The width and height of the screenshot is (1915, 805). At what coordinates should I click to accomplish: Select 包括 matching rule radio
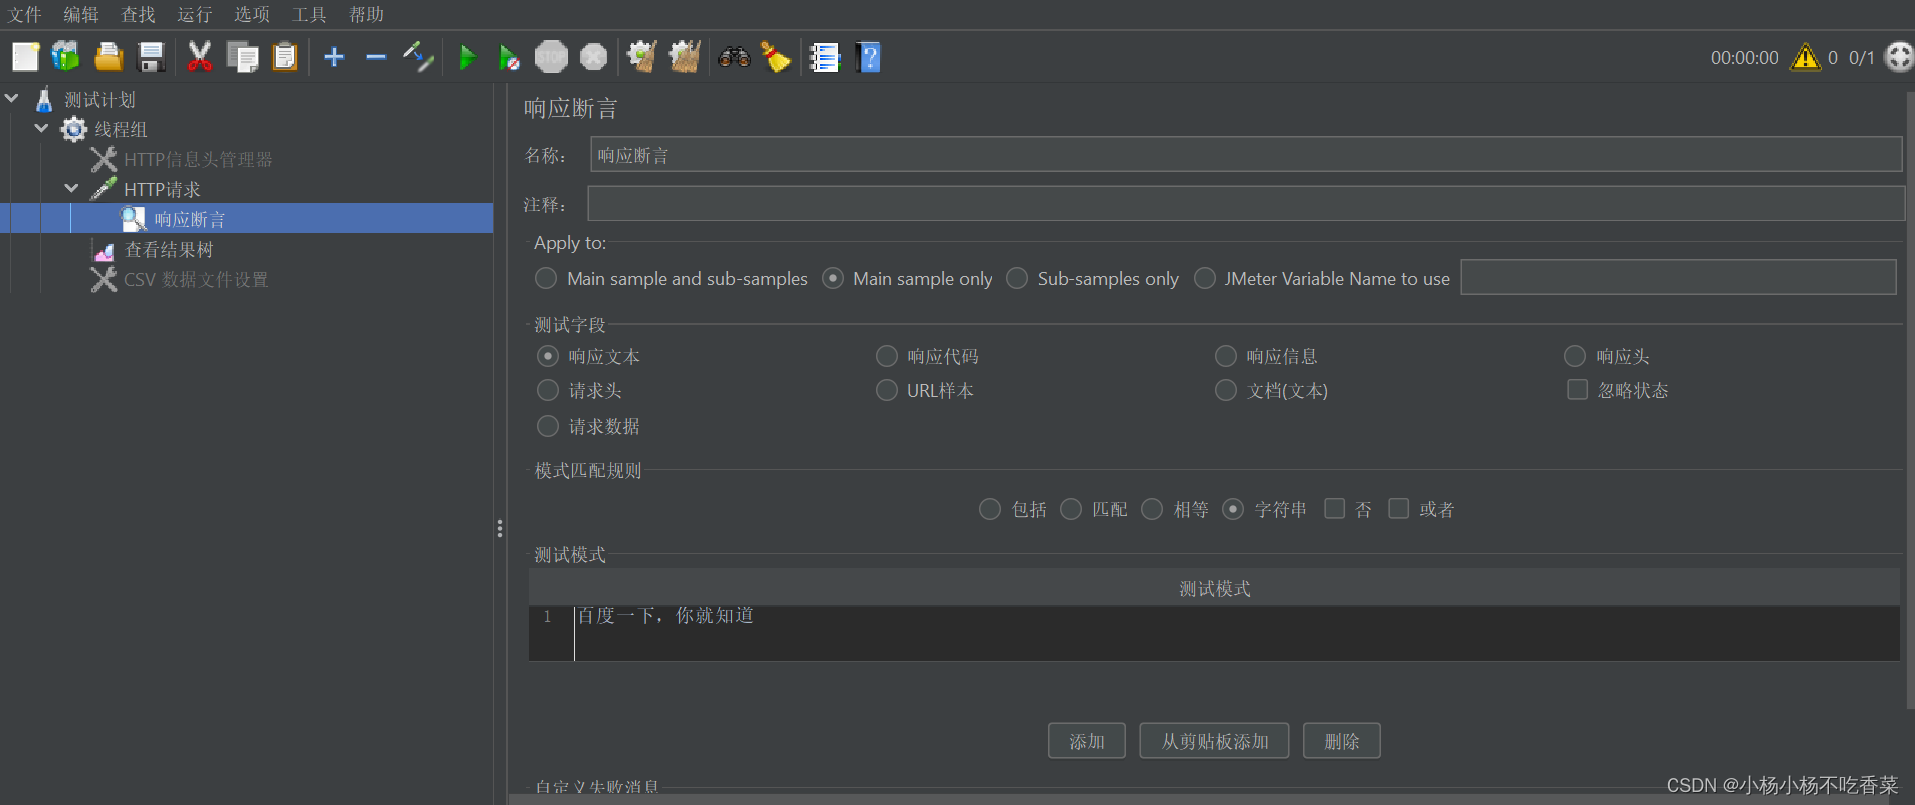tap(990, 509)
